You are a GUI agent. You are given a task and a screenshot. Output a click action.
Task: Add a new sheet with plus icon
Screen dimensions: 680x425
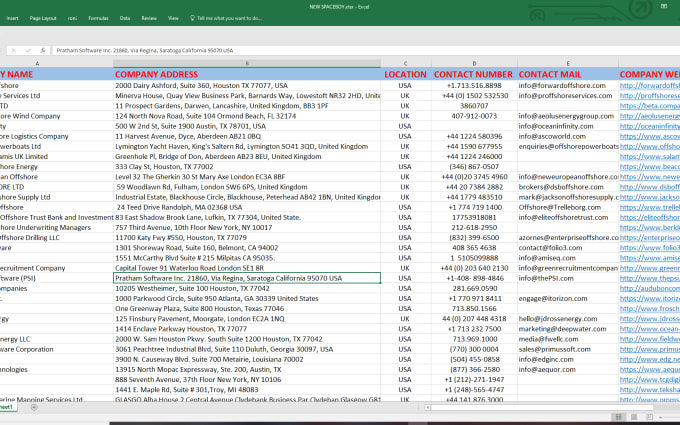coord(34,407)
